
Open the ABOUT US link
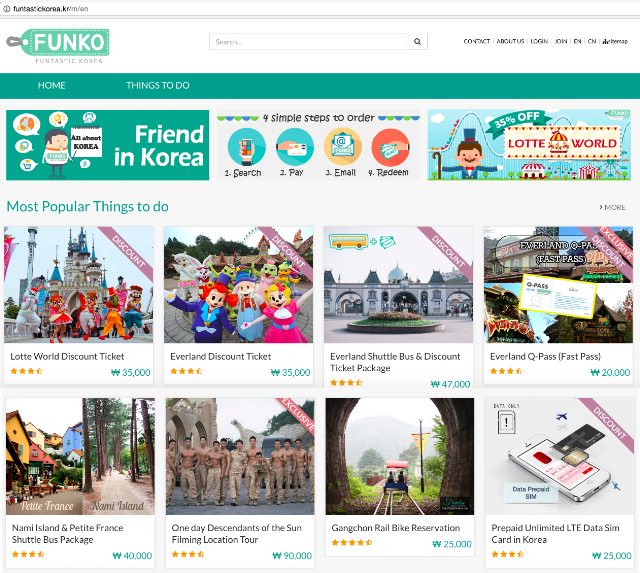(x=510, y=41)
